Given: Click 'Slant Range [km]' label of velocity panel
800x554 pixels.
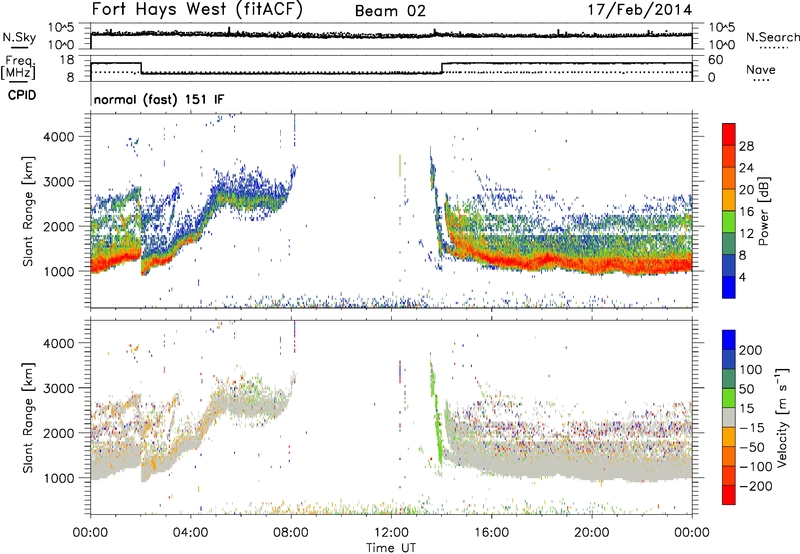Looking at the screenshot, I should 28,418.
